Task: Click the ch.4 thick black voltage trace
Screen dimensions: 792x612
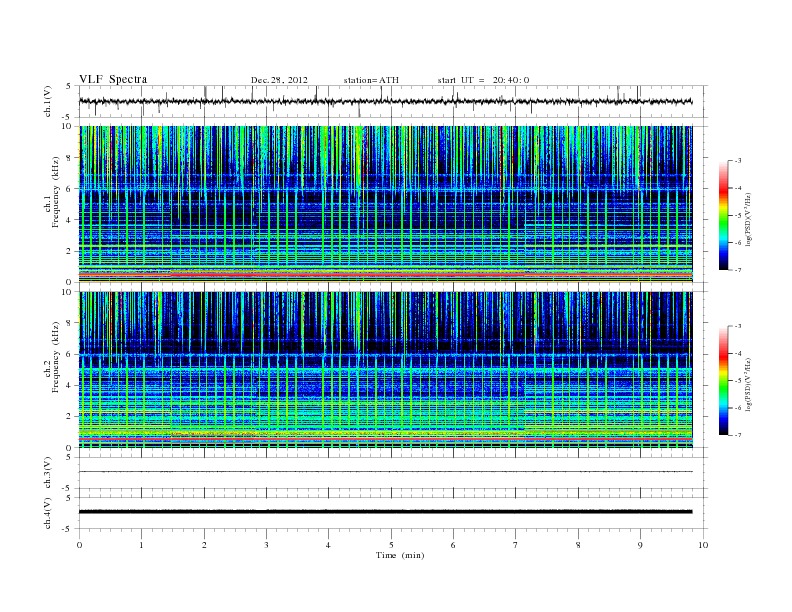Action: 385,512
